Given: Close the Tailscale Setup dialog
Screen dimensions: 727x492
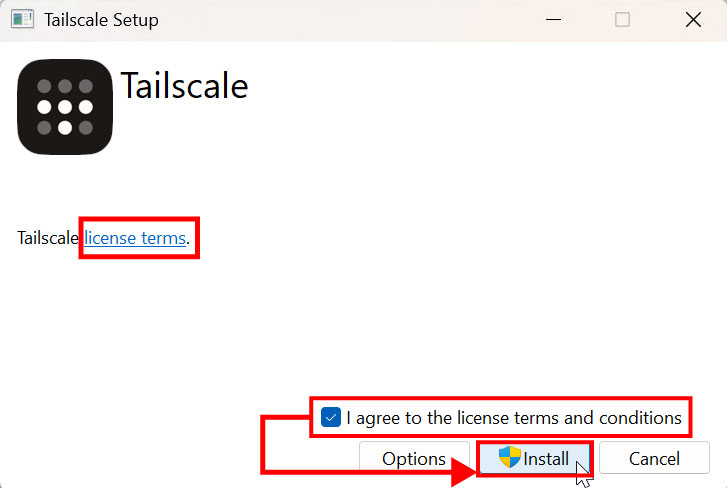Looking at the screenshot, I should coord(693,19).
